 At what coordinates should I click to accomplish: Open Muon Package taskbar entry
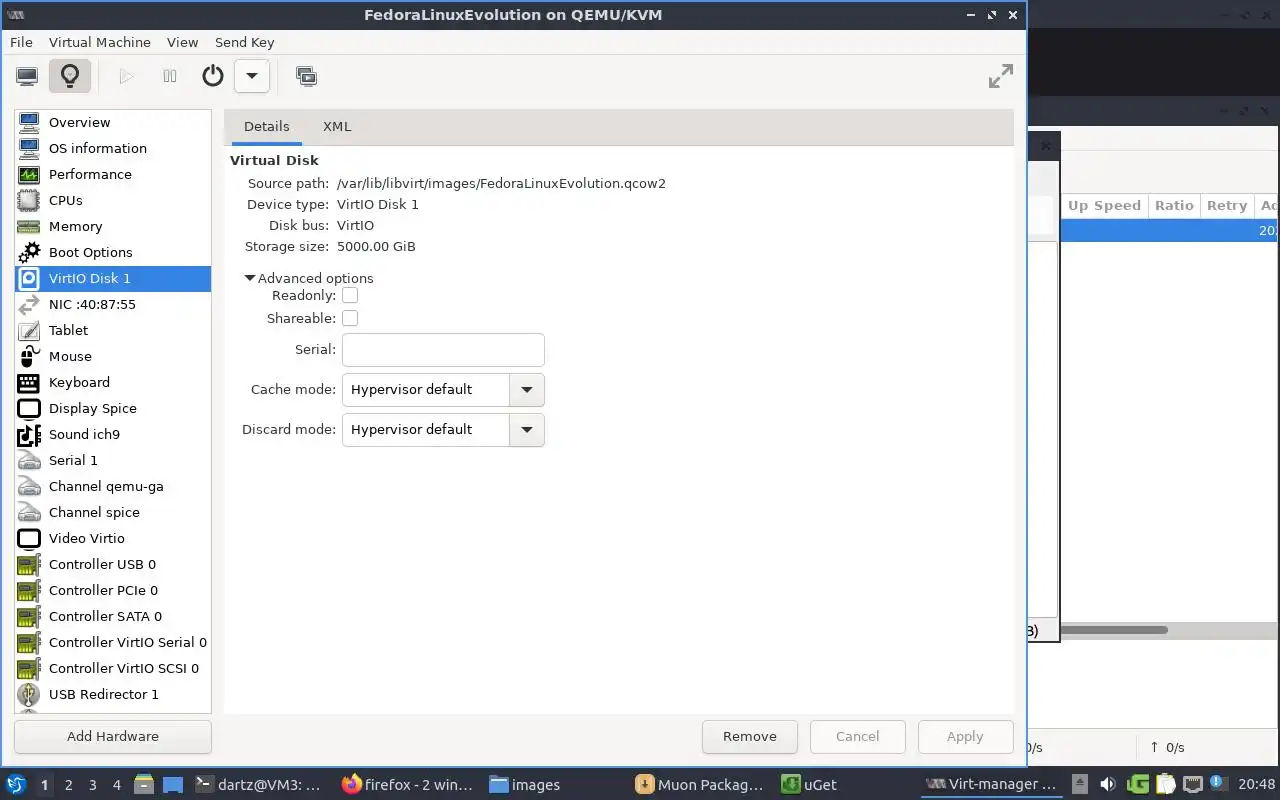[x=699, y=785]
